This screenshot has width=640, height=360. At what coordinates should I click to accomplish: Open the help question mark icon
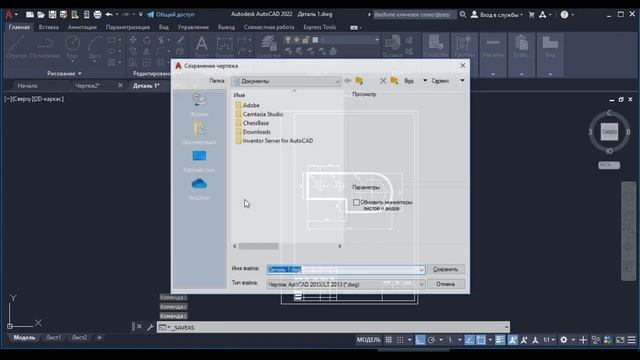[x=564, y=15]
